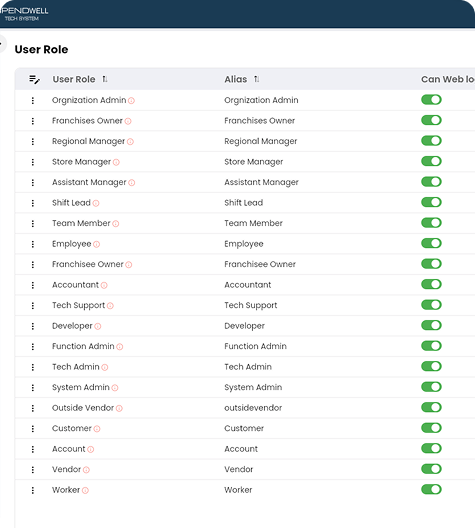Click info icon next to Store Manager
This screenshot has width=475, height=528.
(116, 162)
